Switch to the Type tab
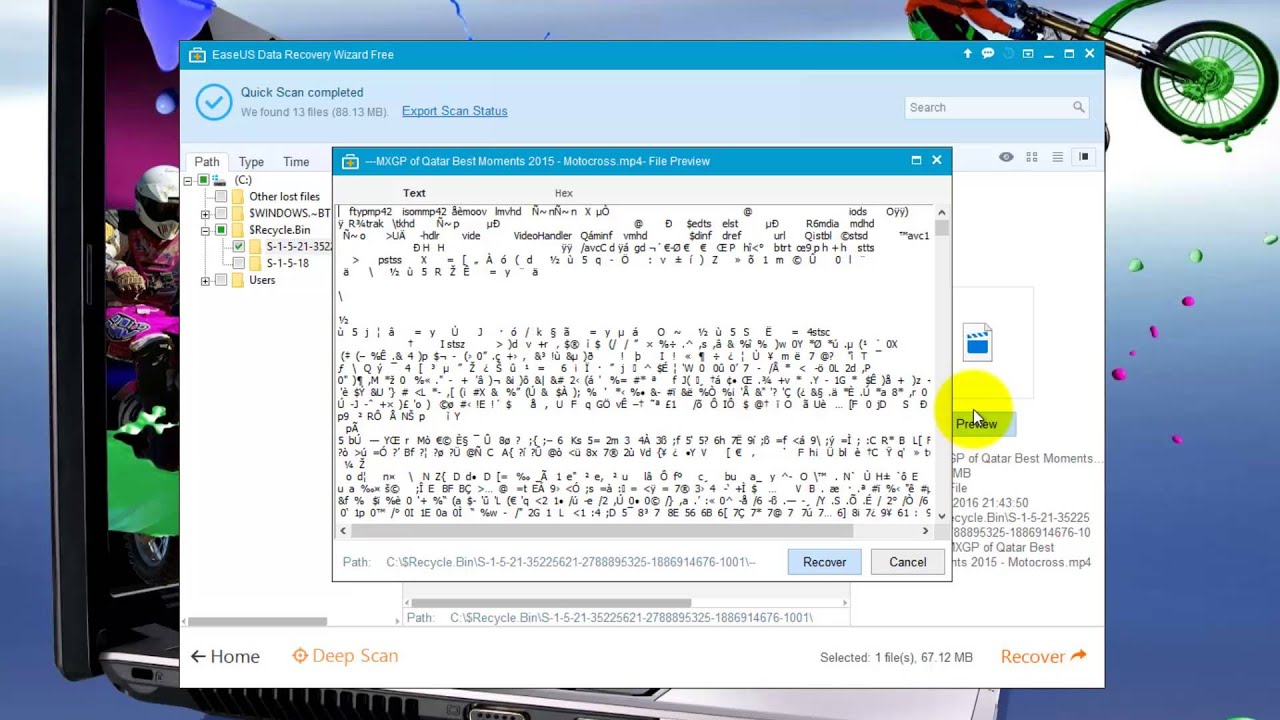This screenshot has height=720, width=1280. 251,162
